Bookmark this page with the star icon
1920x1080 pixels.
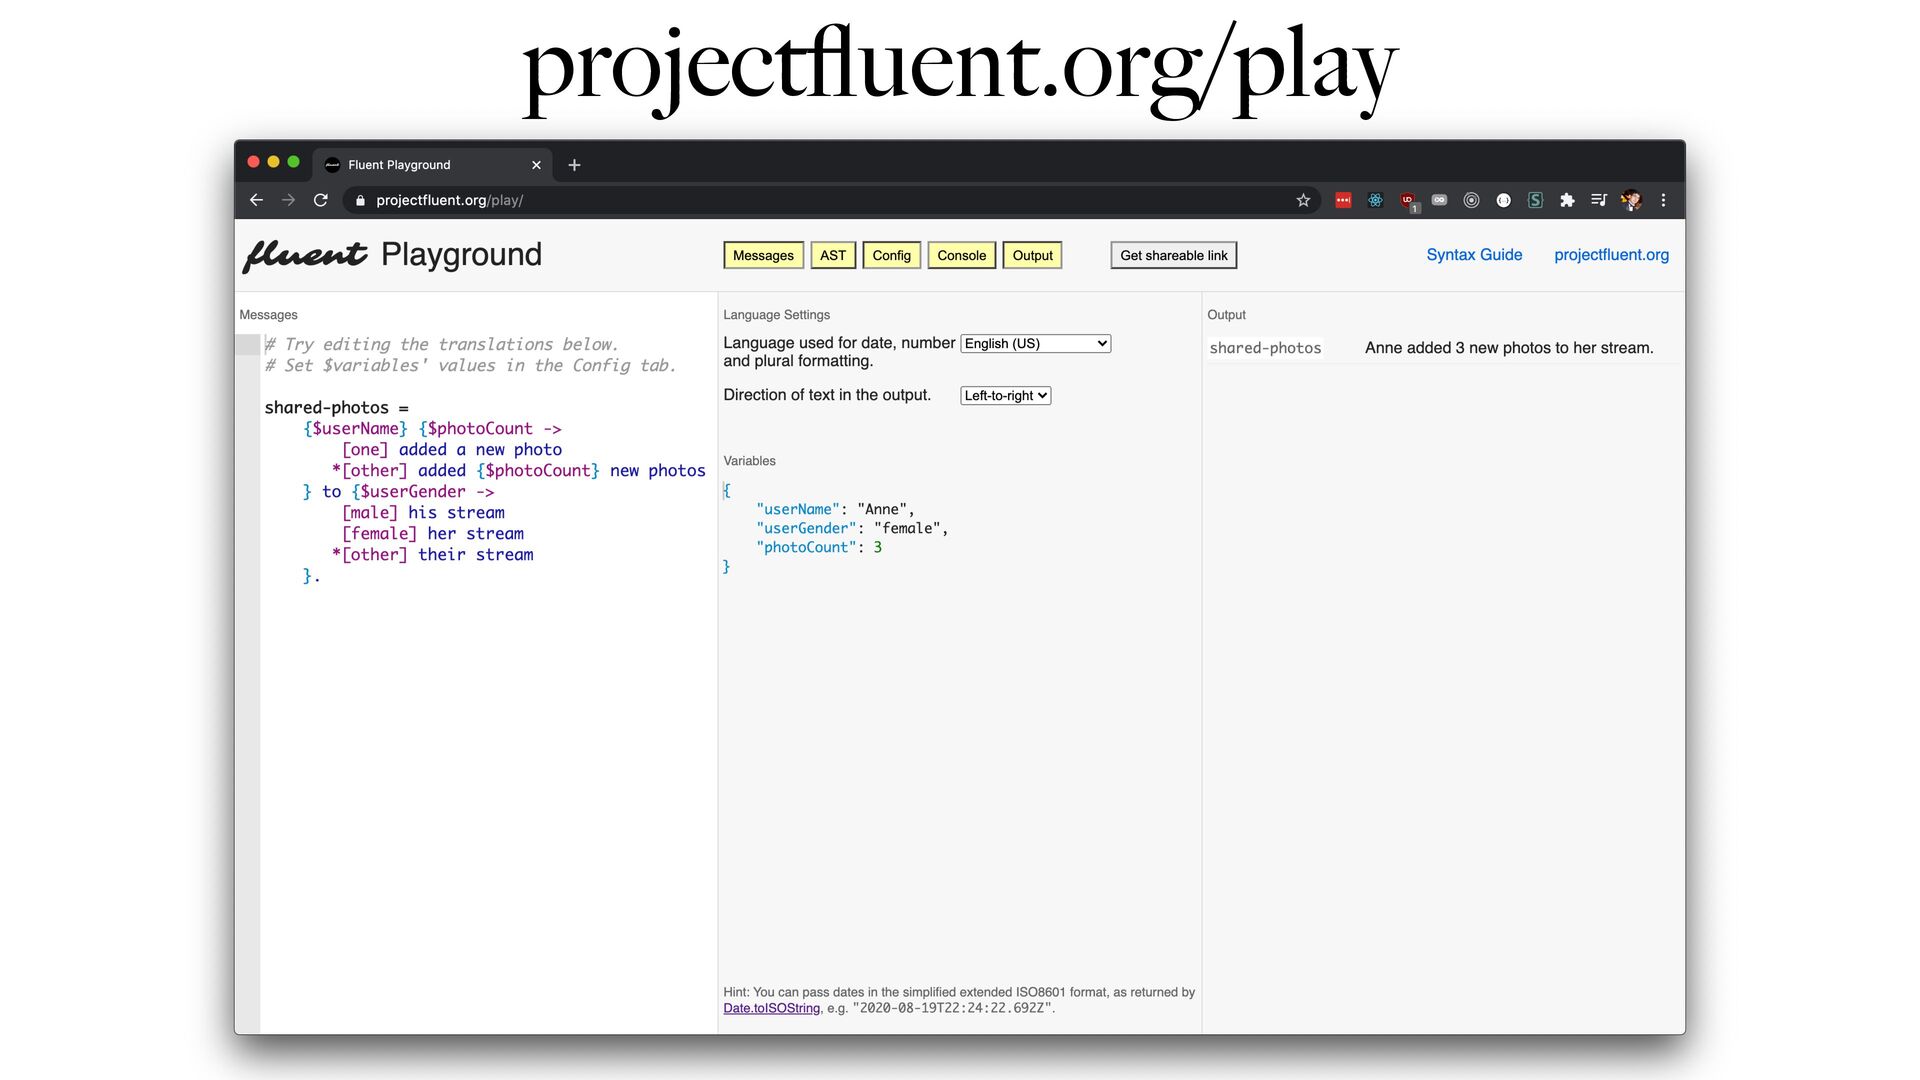click(1303, 200)
